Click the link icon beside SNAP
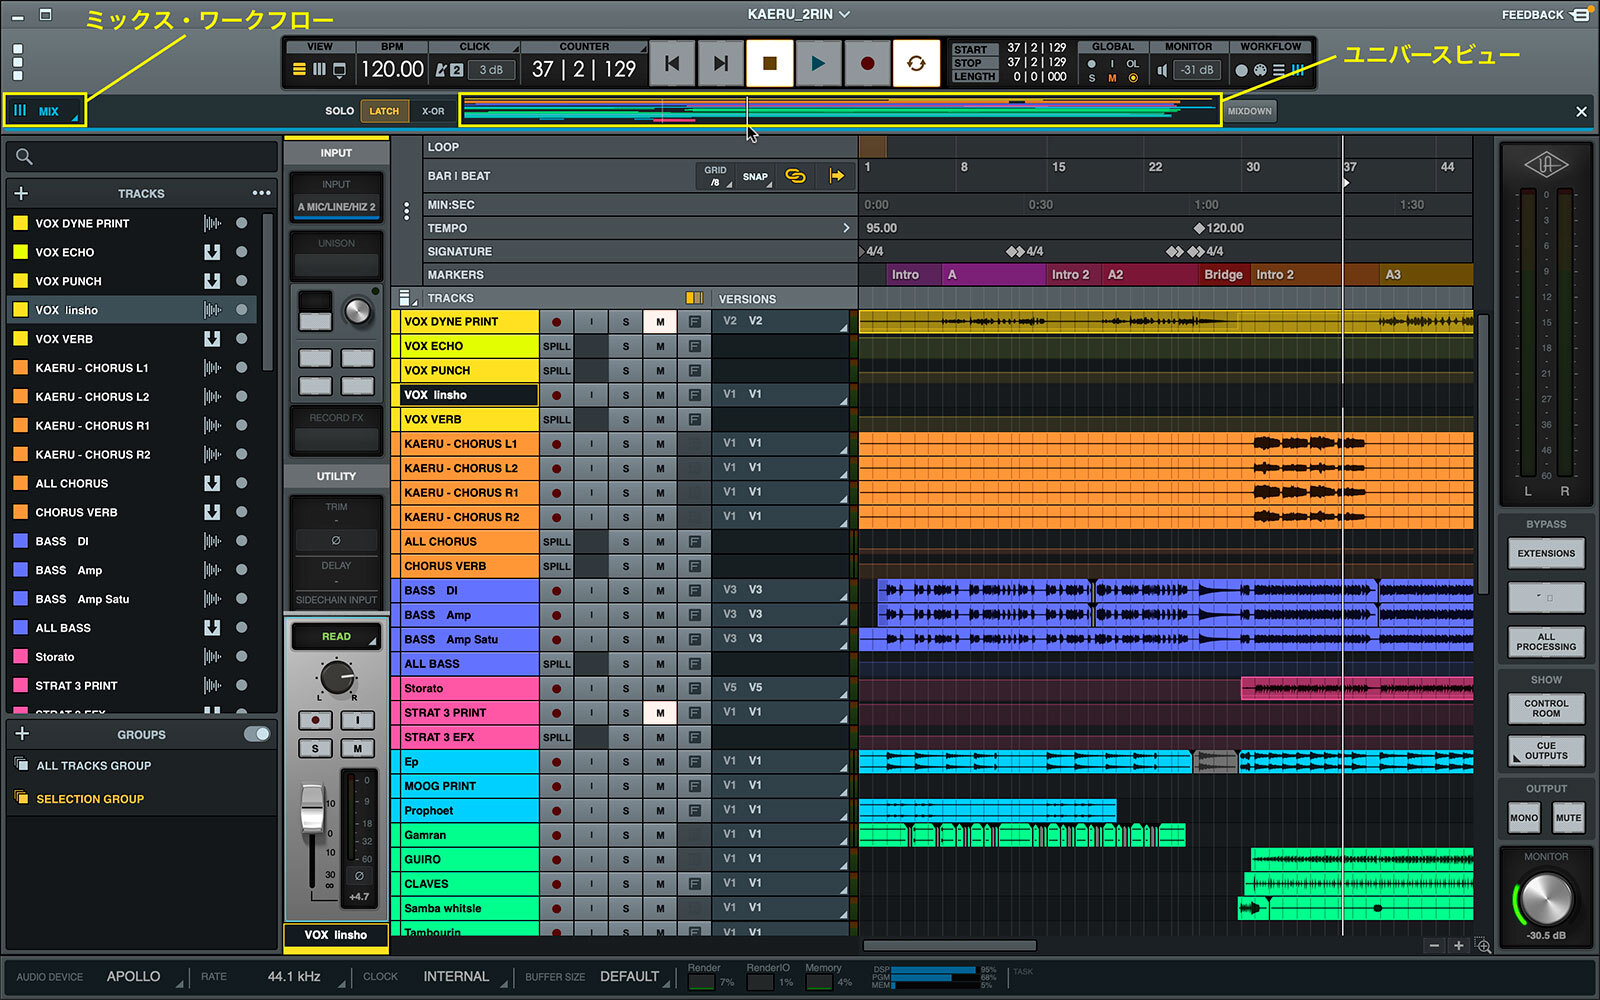 (x=795, y=176)
